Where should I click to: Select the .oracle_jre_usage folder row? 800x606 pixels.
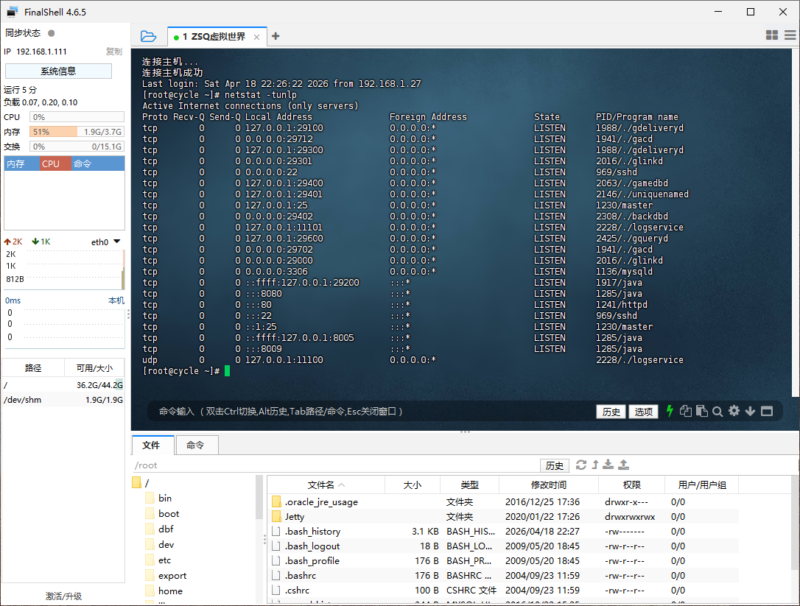click(x=504, y=502)
